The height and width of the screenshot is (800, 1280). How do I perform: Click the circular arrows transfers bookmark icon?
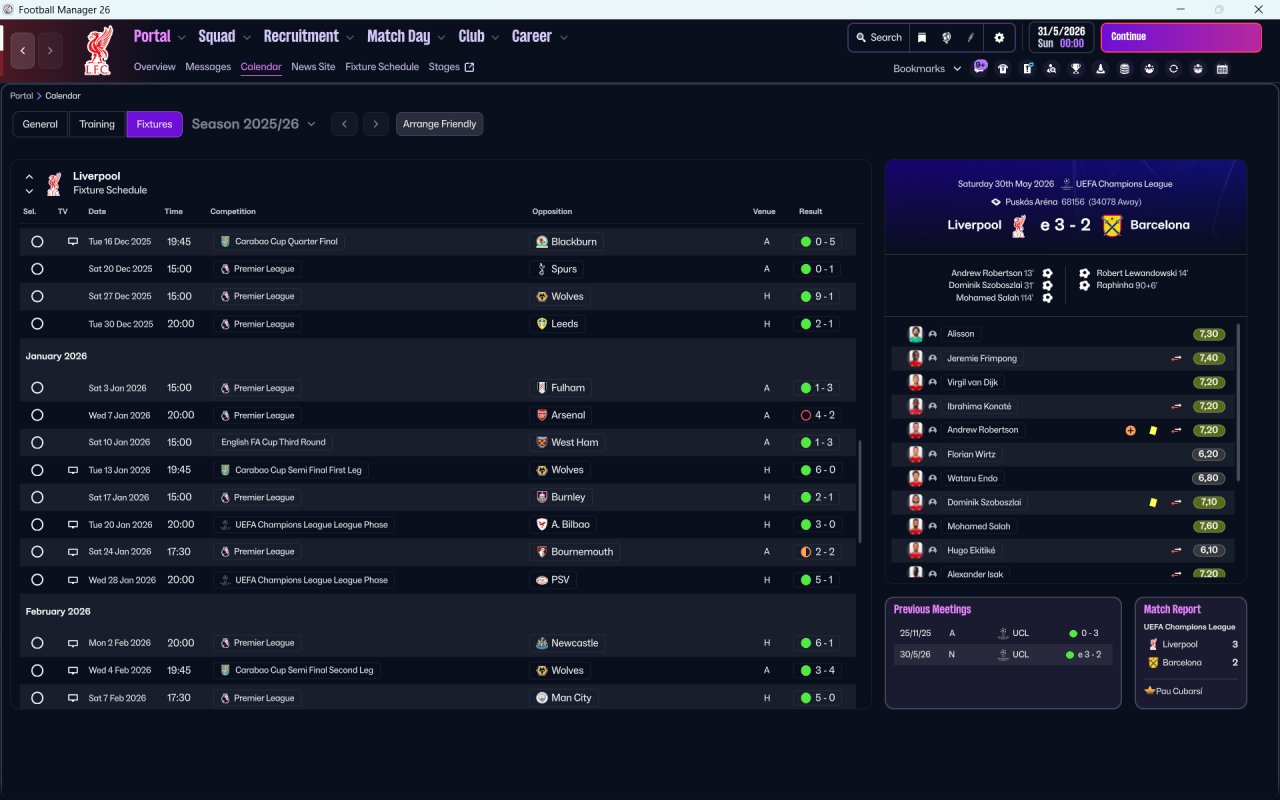1174,69
